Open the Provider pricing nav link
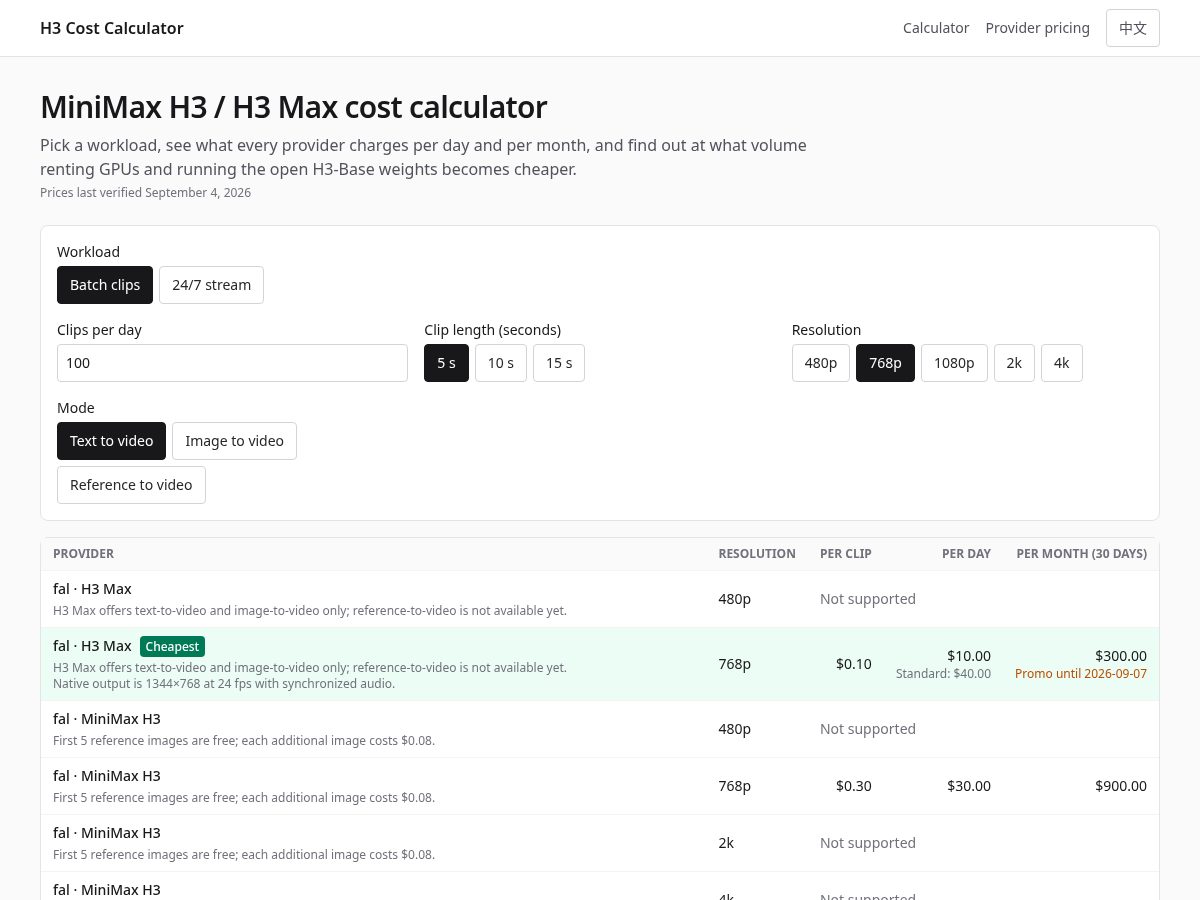The image size is (1200, 900). 1037,28
